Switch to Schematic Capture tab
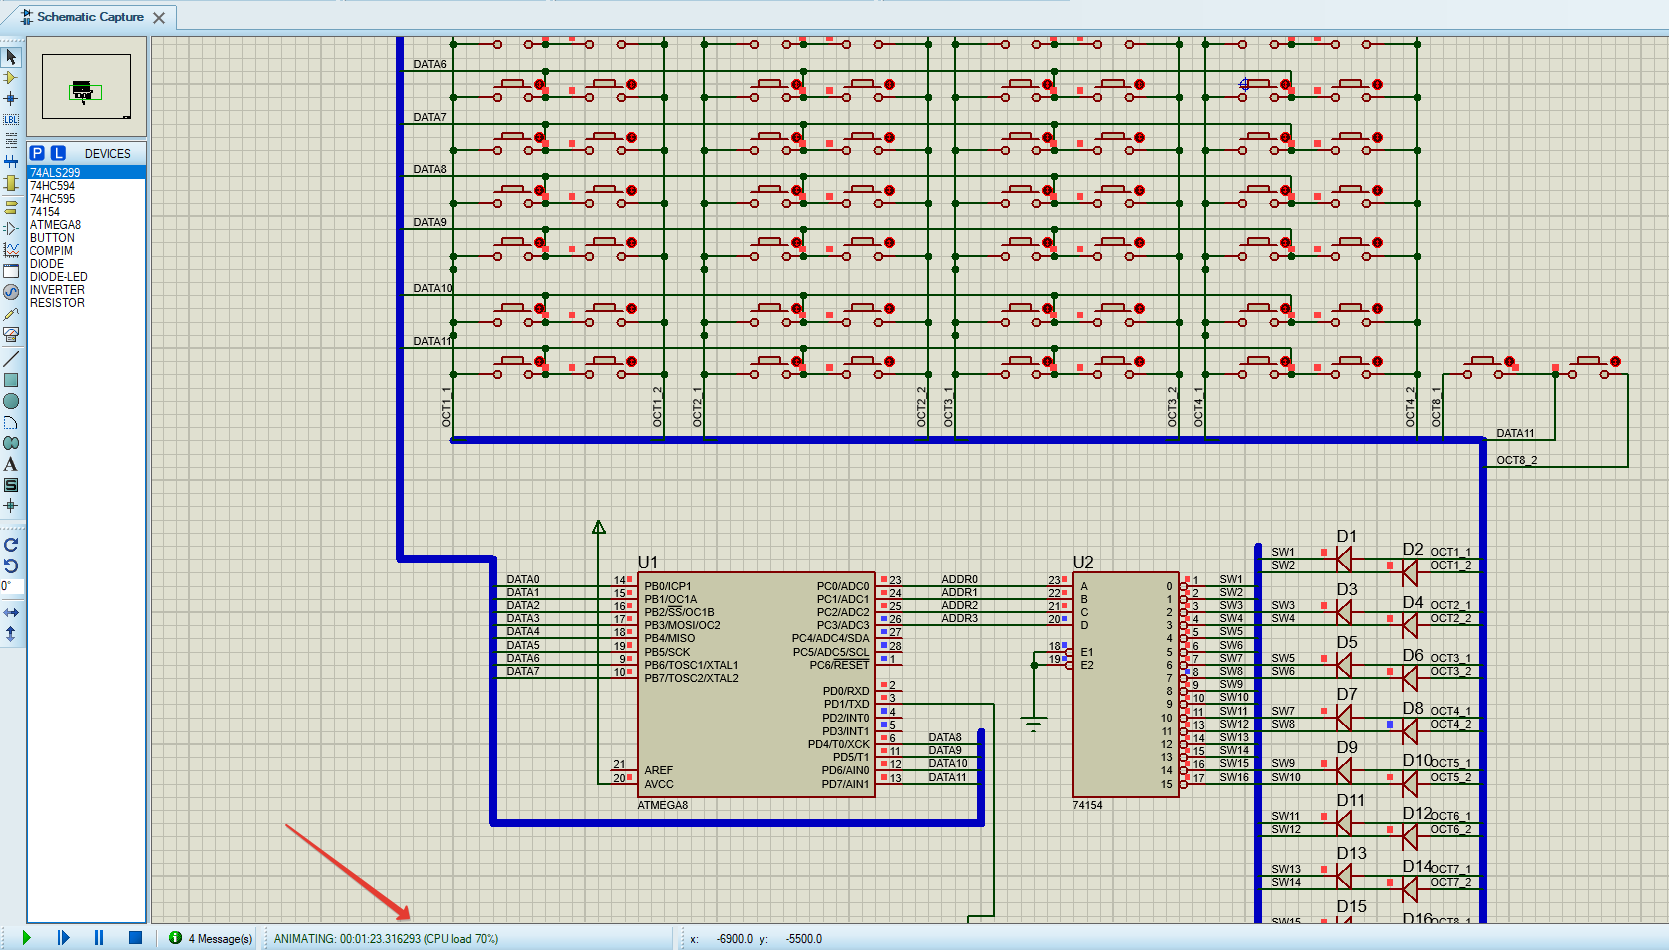 pyautogui.click(x=90, y=17)
